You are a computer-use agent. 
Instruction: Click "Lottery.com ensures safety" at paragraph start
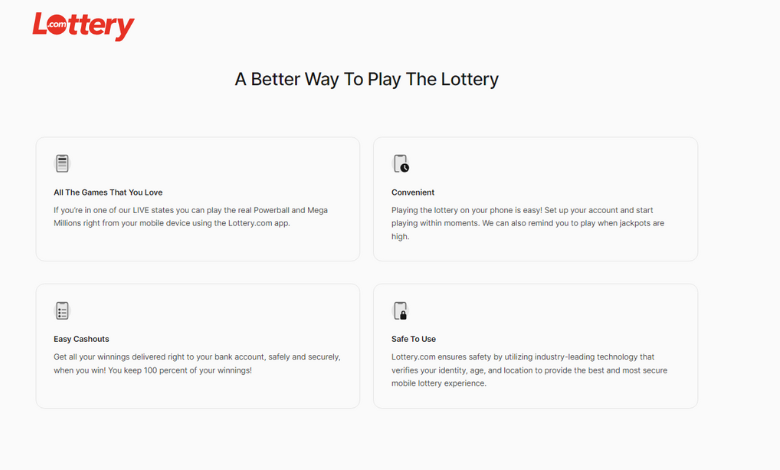[x=445, y=357]
